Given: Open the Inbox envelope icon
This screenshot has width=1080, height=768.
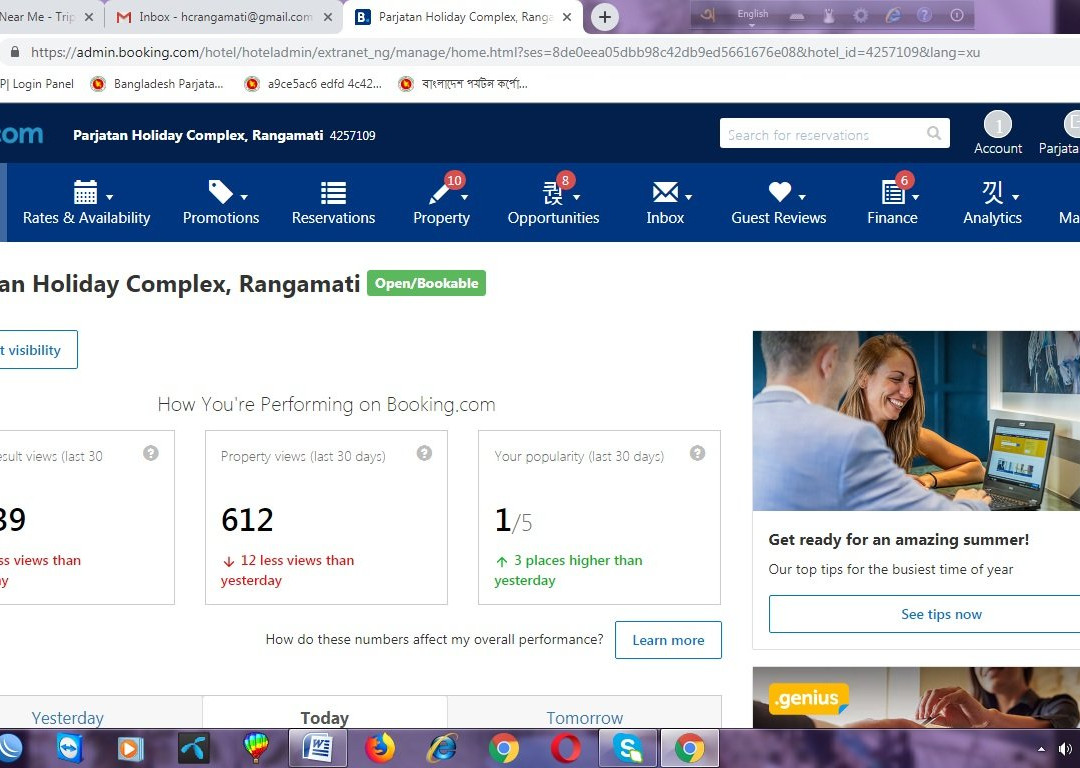Looking at the screenshot, I should click(x=664, y=193).
